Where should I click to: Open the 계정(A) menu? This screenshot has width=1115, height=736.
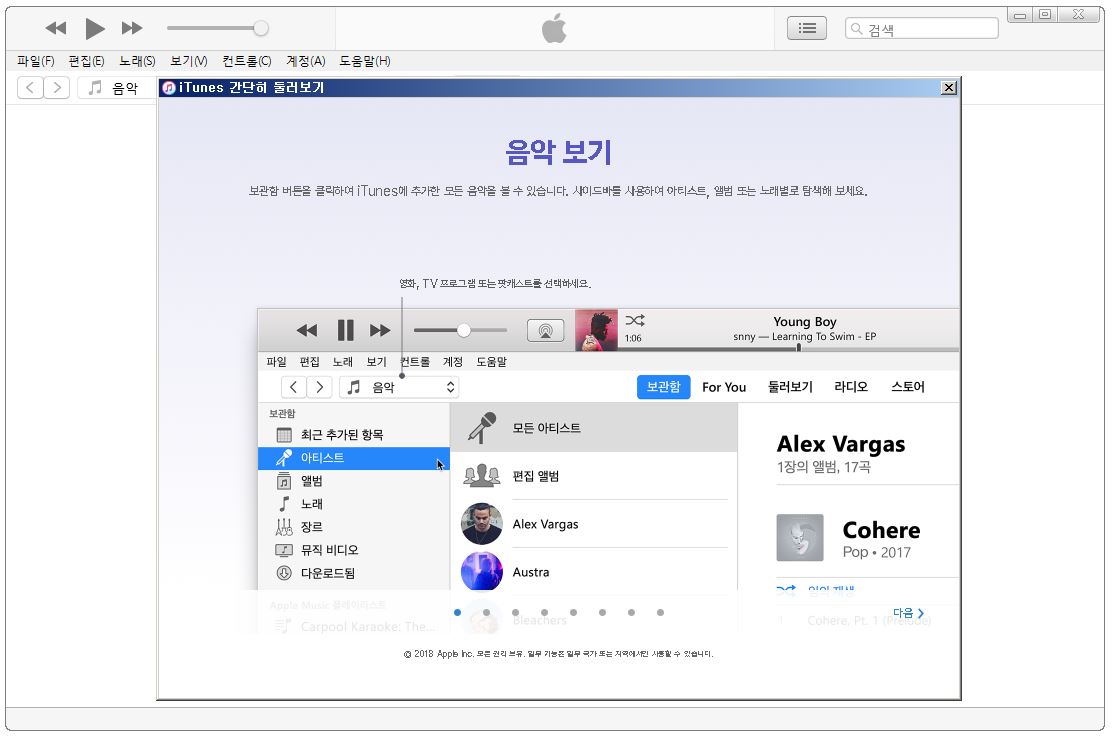pos(305,61)
